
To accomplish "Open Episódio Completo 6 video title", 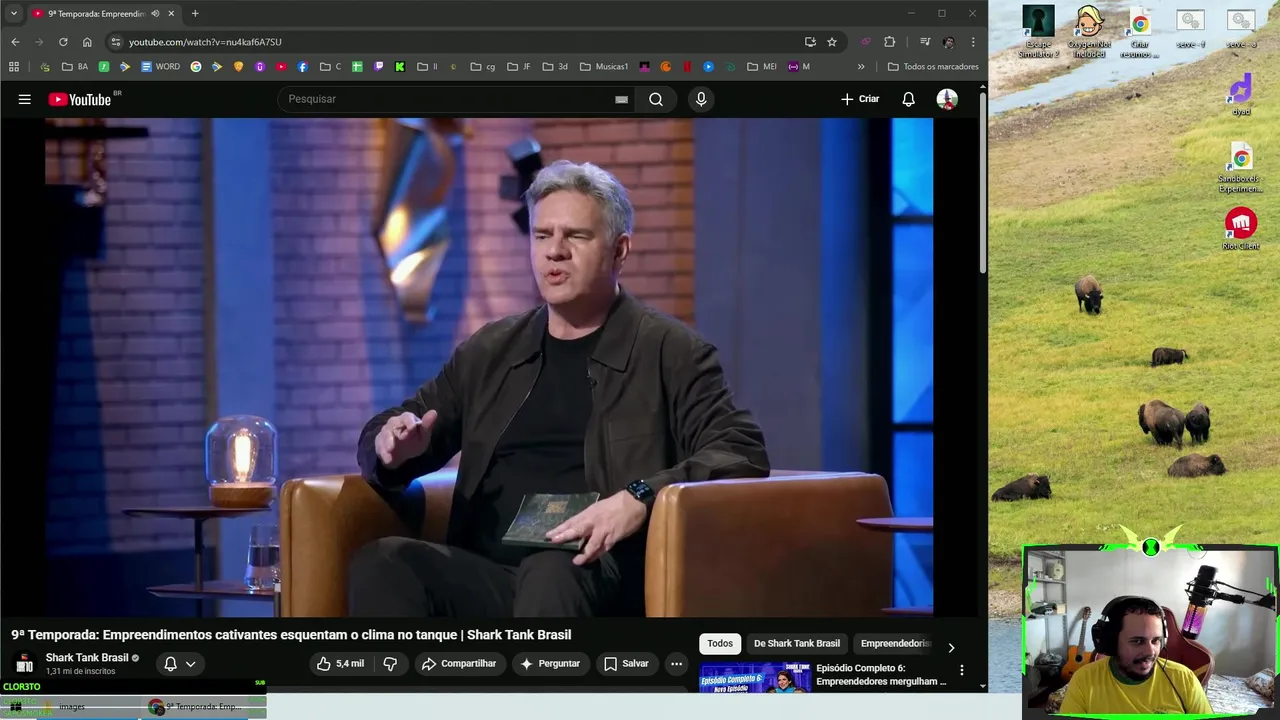I will (880, 675).
